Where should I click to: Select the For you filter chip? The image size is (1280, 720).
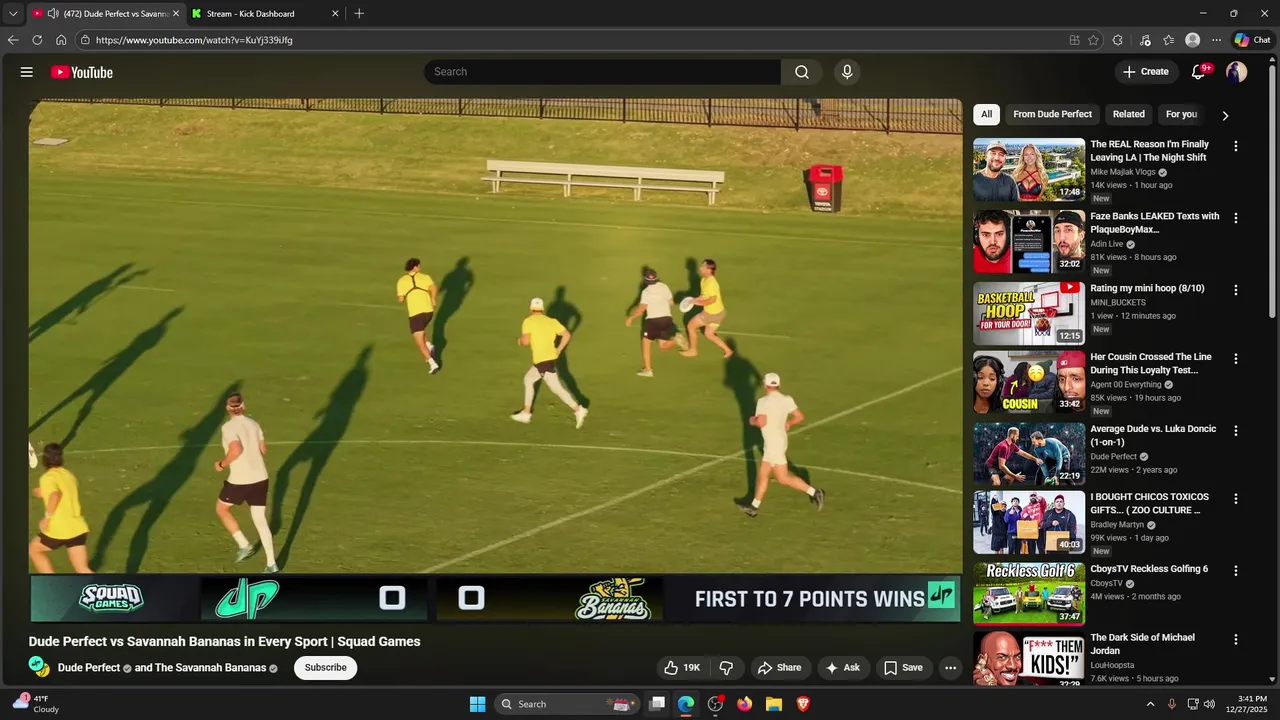click(1181, 114)
